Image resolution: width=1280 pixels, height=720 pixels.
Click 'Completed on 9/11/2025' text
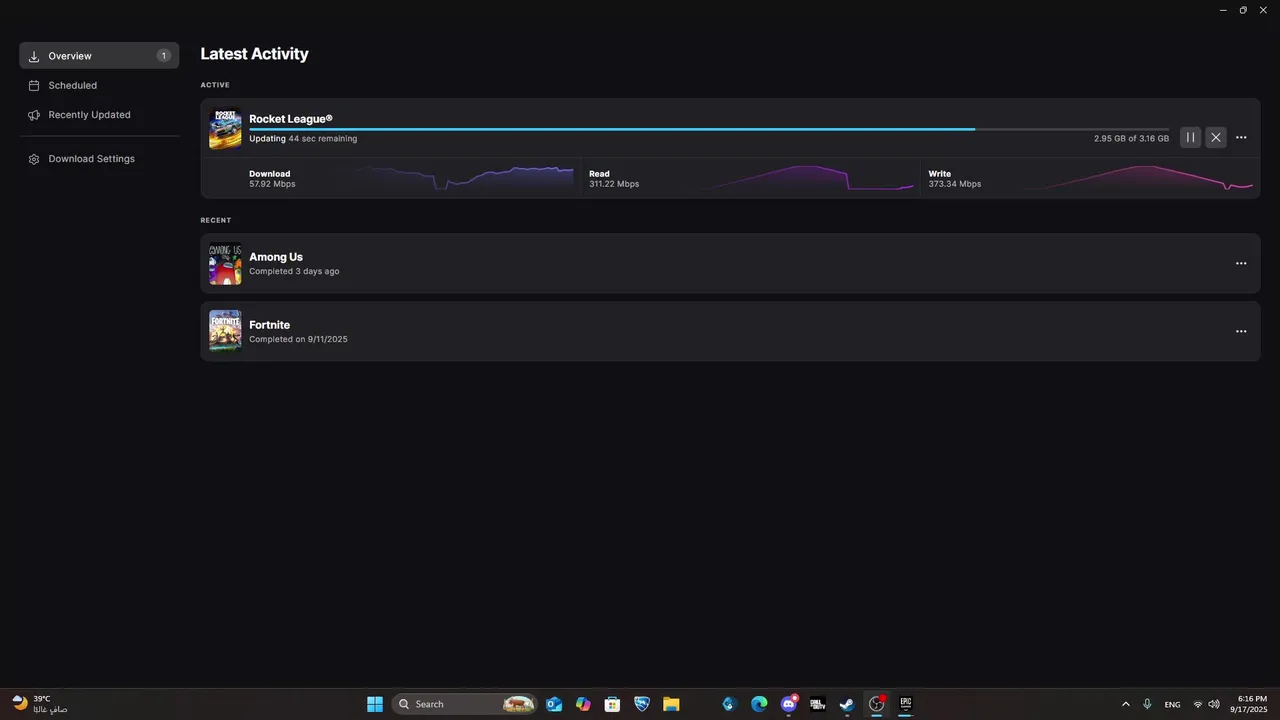[298, 340]
